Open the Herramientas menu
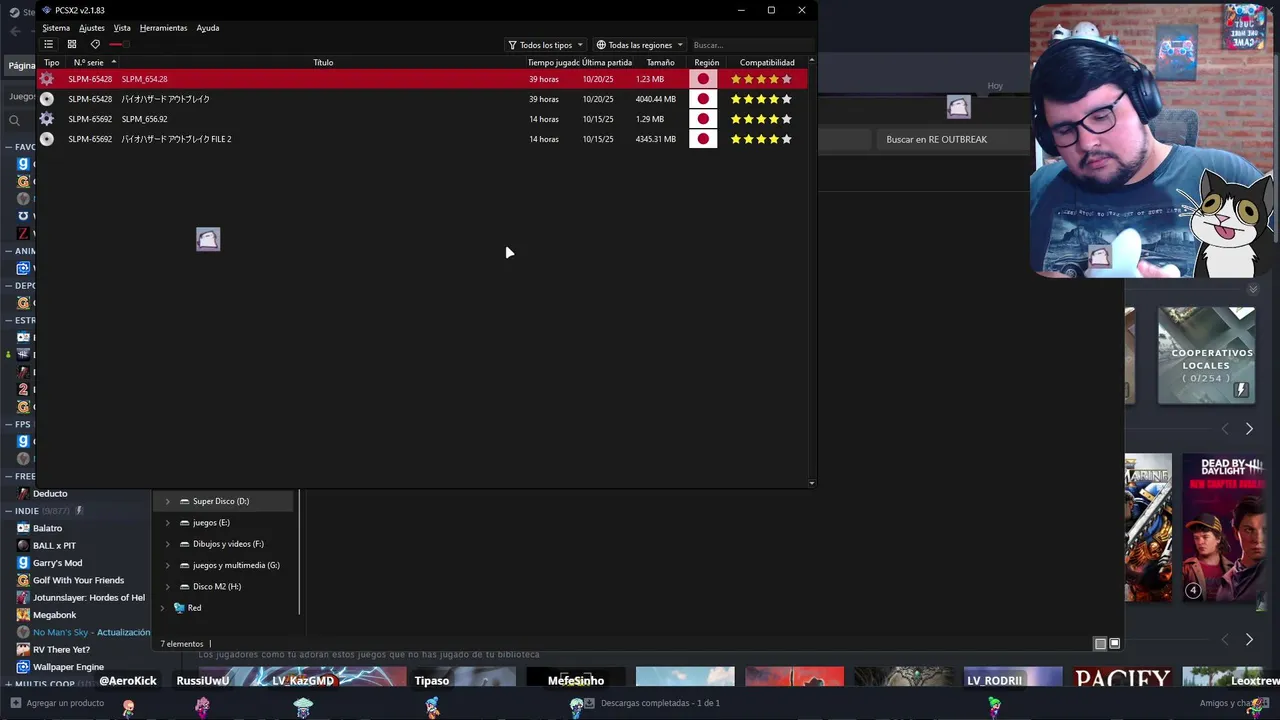The image size is (1280, 720). point(163,28)
